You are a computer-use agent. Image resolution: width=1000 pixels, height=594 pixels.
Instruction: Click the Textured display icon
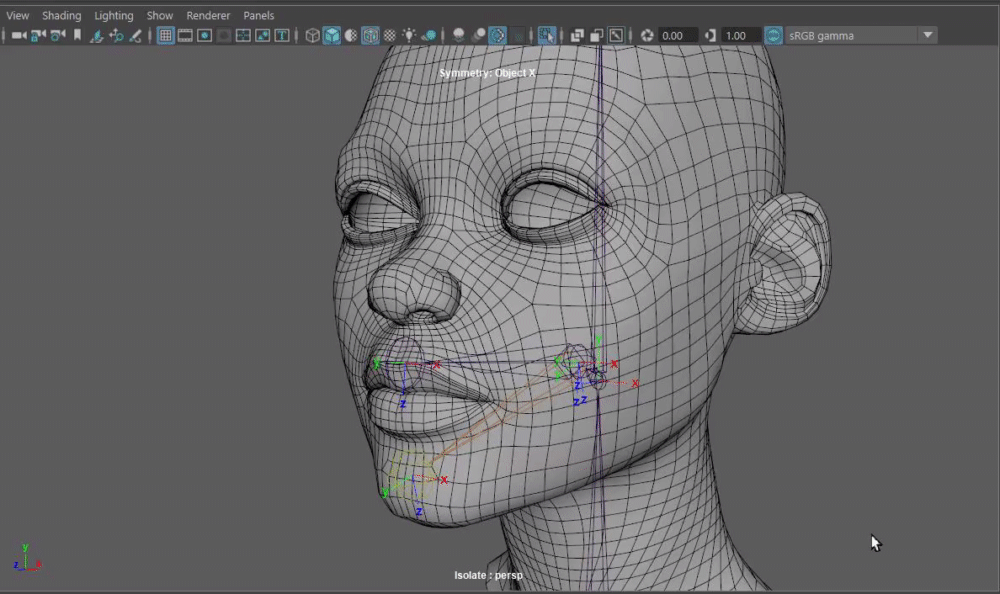pyautogui.click(x=390, y=36)
